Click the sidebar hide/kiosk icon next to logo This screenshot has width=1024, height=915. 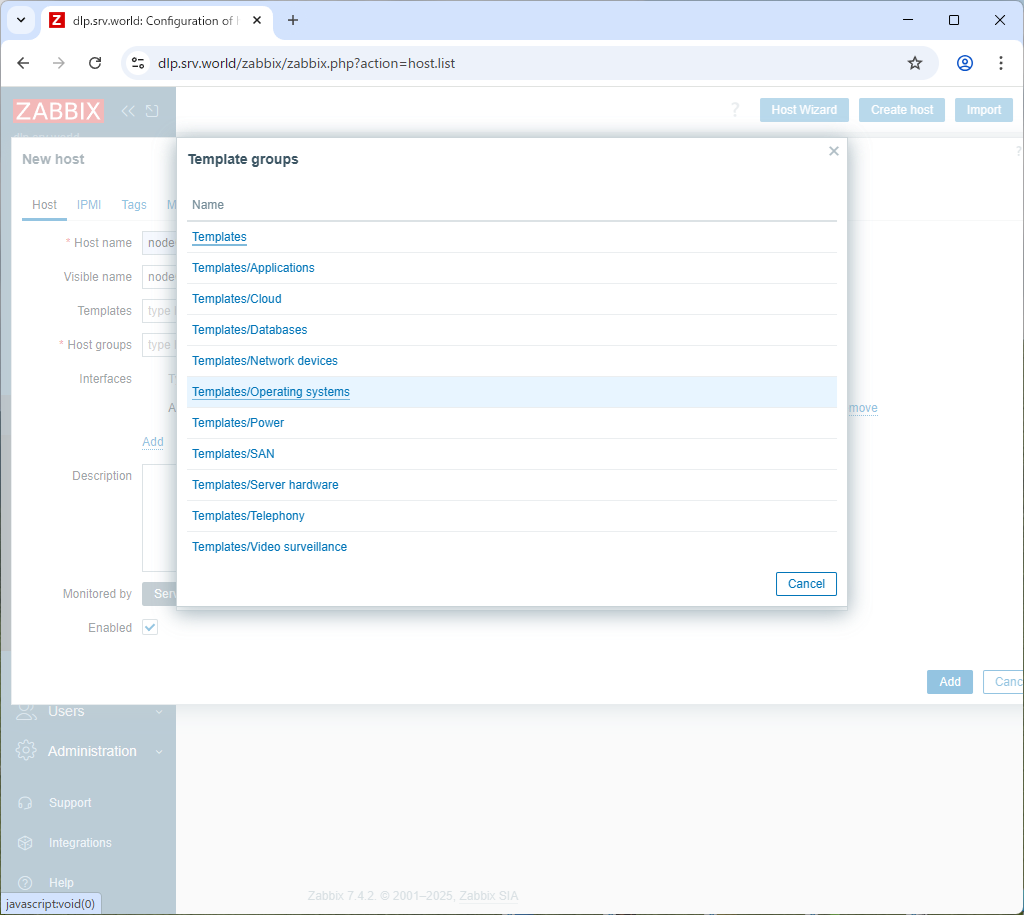tap(152, 111)
